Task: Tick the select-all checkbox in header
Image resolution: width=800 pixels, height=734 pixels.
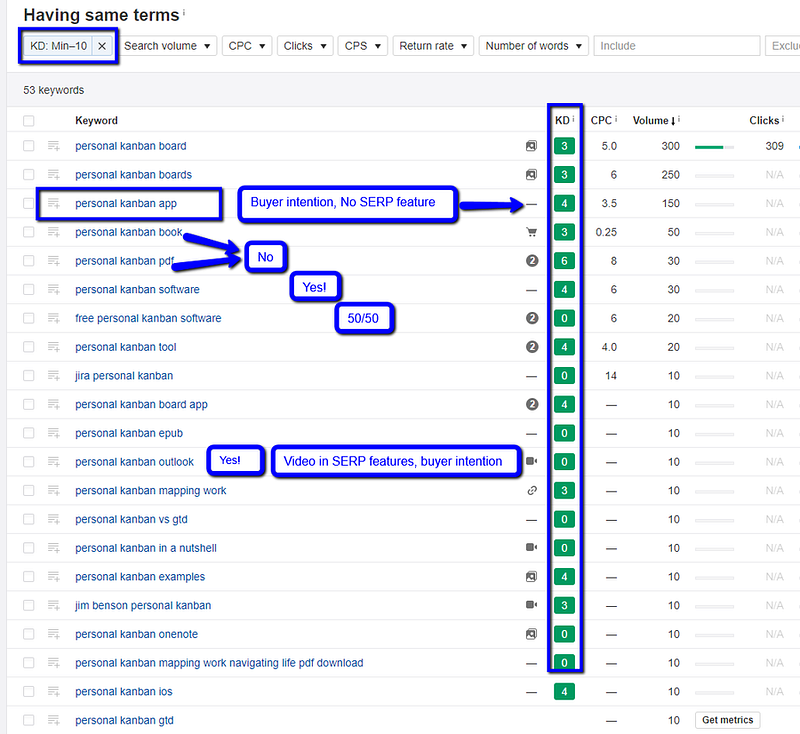Action: tap(29, 121)
